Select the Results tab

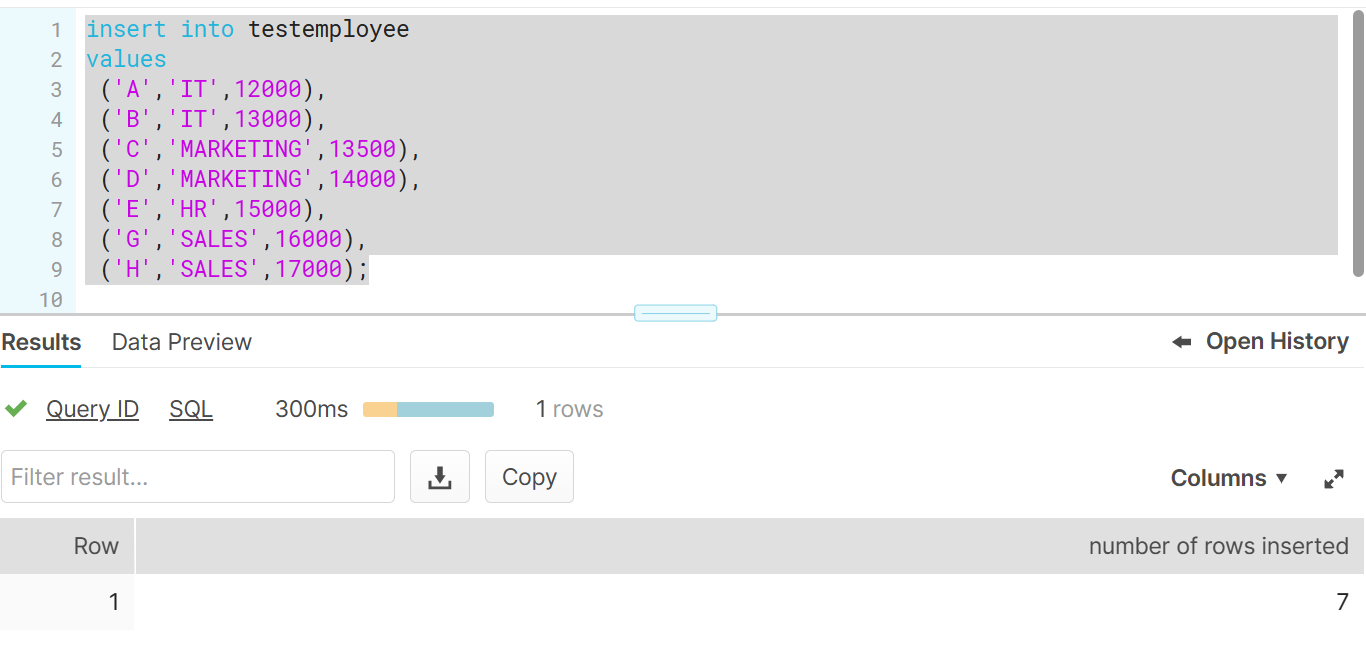tap(40, 342)
